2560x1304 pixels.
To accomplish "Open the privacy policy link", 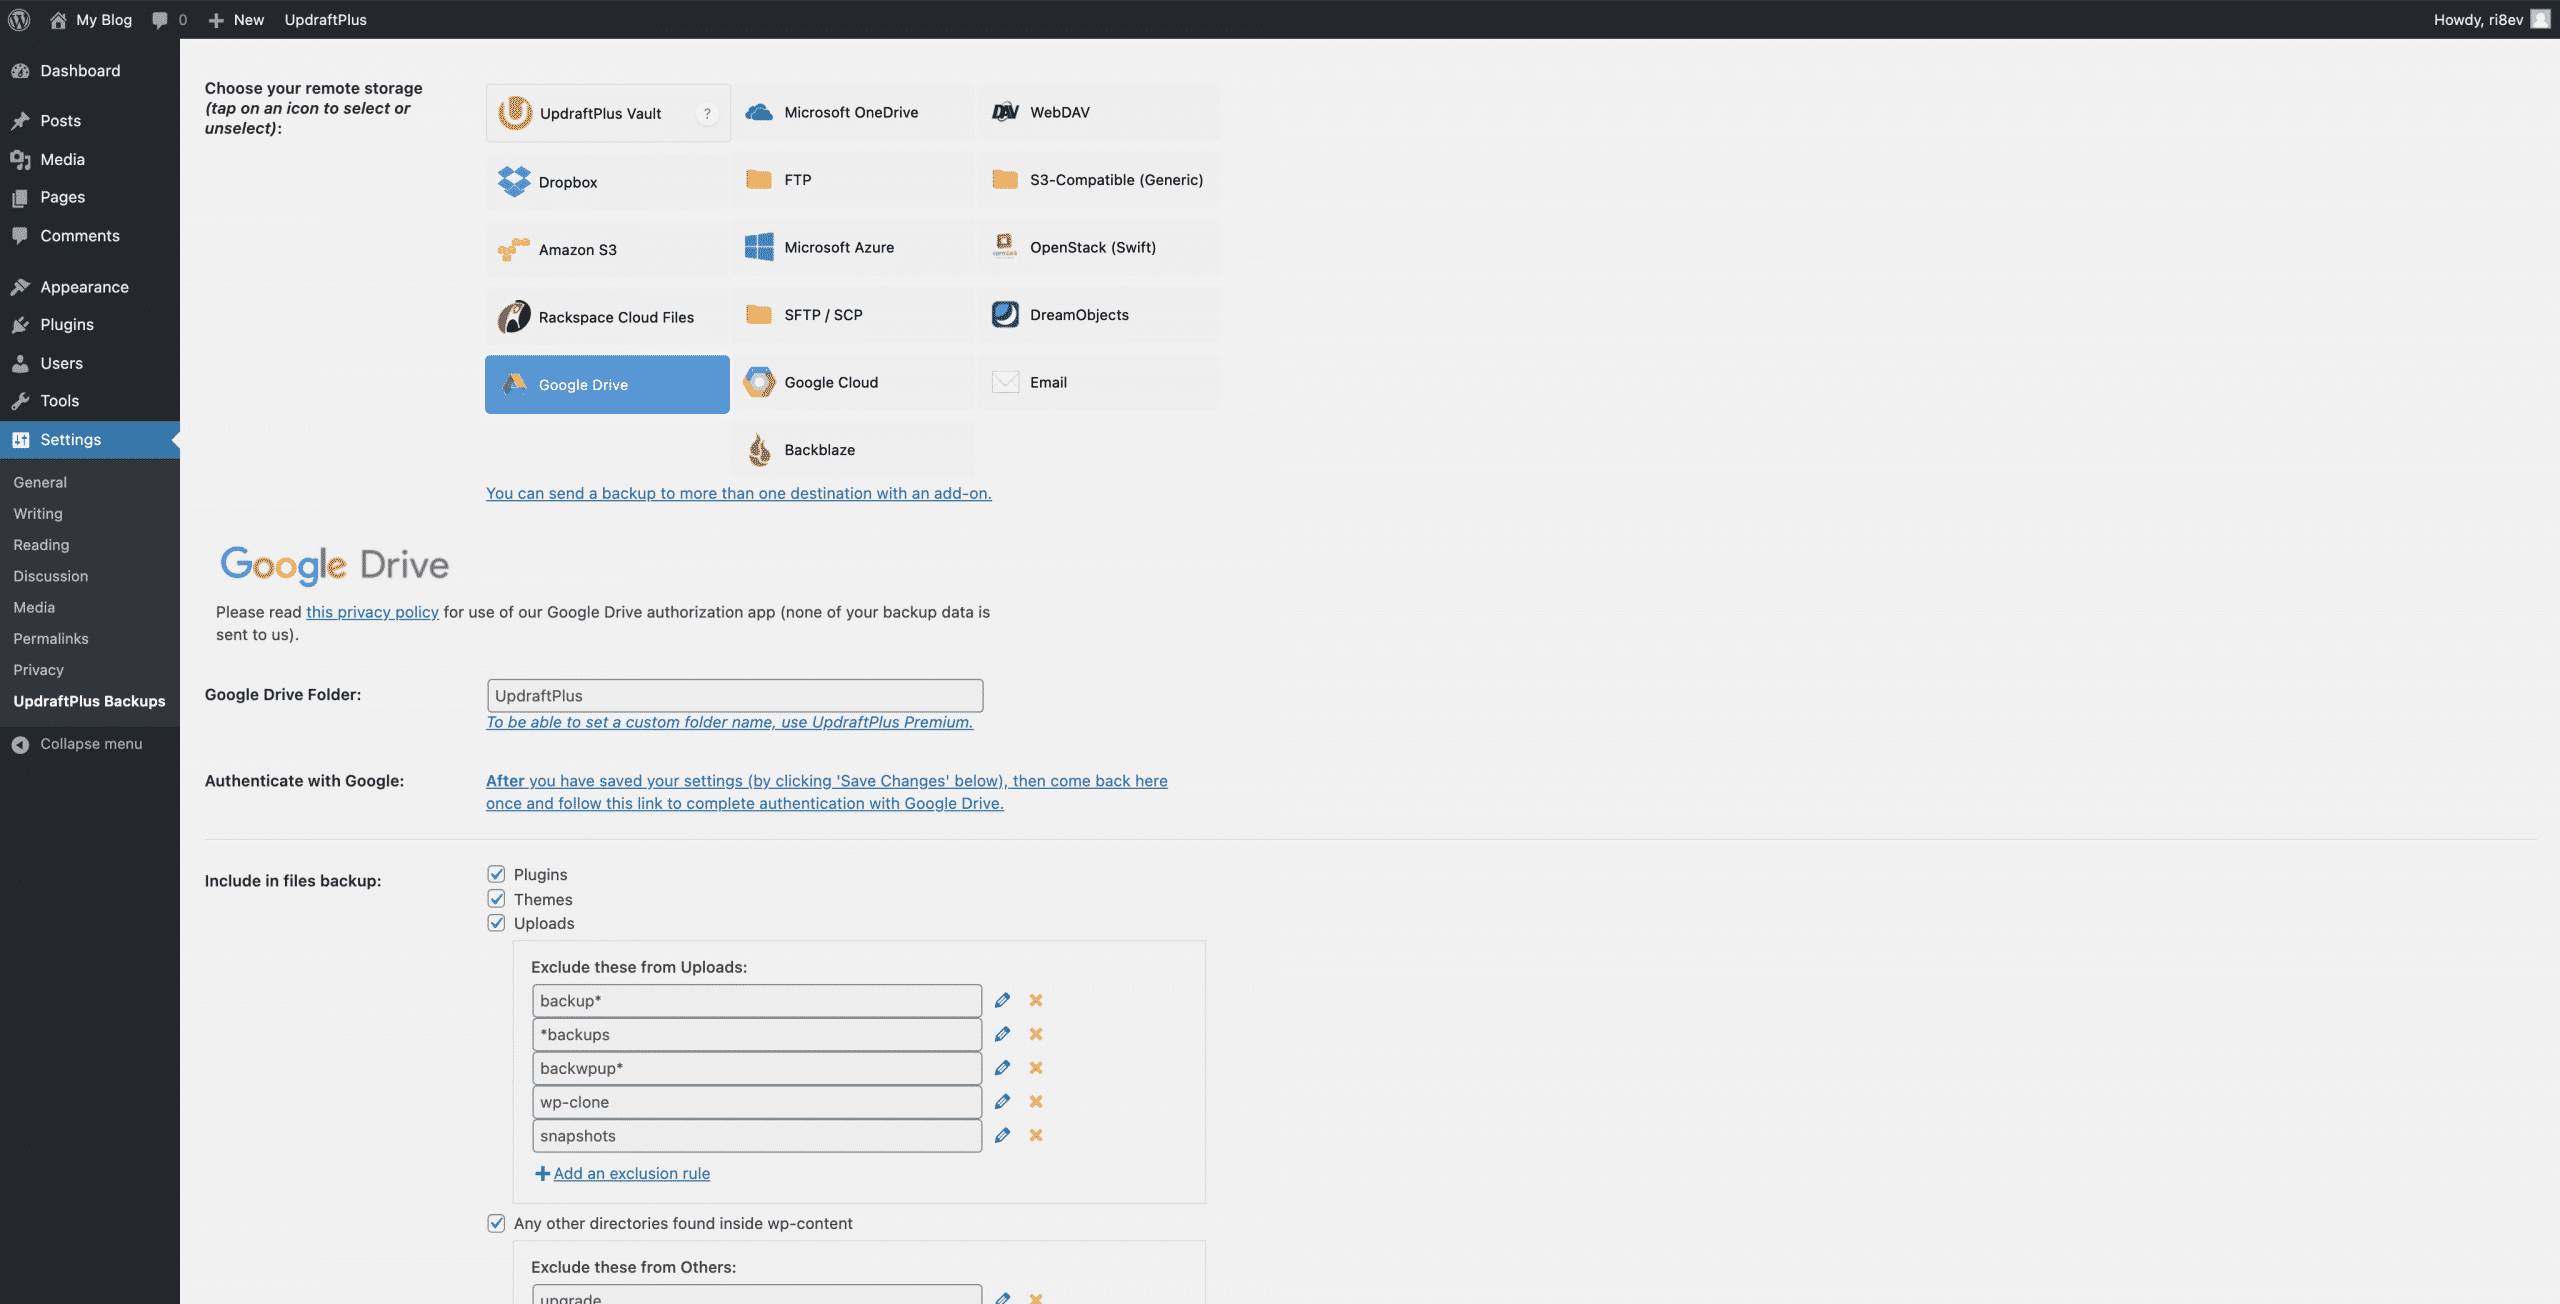I will point(372,612).
